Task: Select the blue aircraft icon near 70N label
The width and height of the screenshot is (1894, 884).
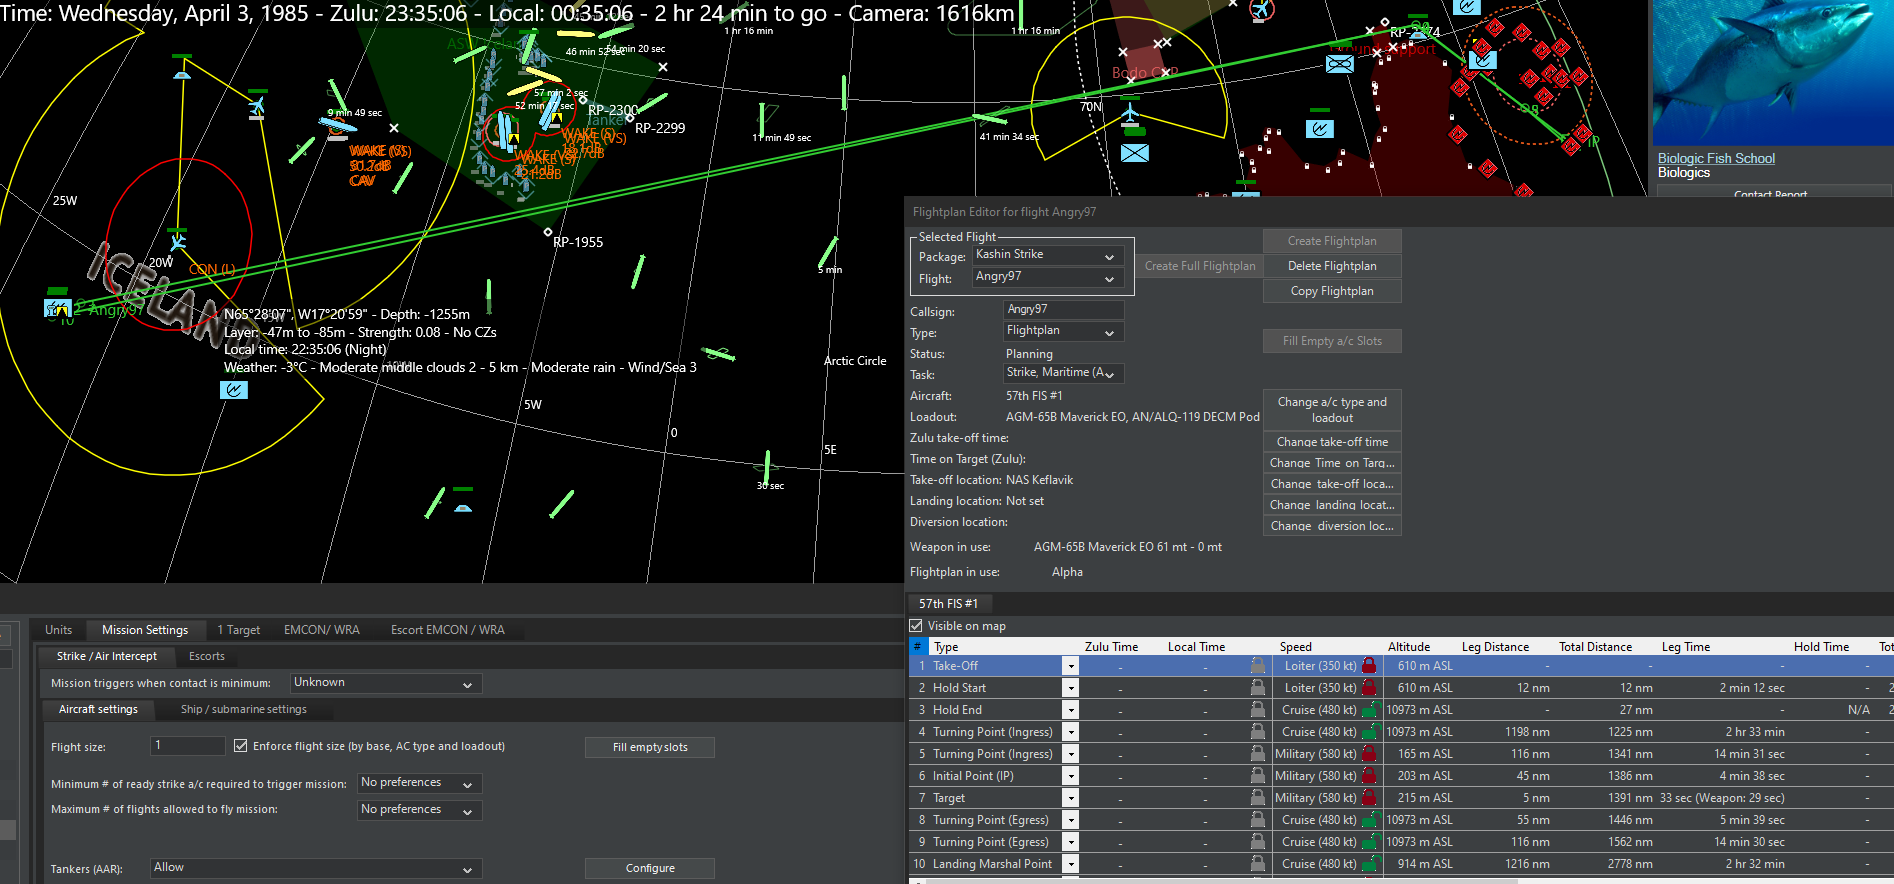Action: (x=1130, y=115)
